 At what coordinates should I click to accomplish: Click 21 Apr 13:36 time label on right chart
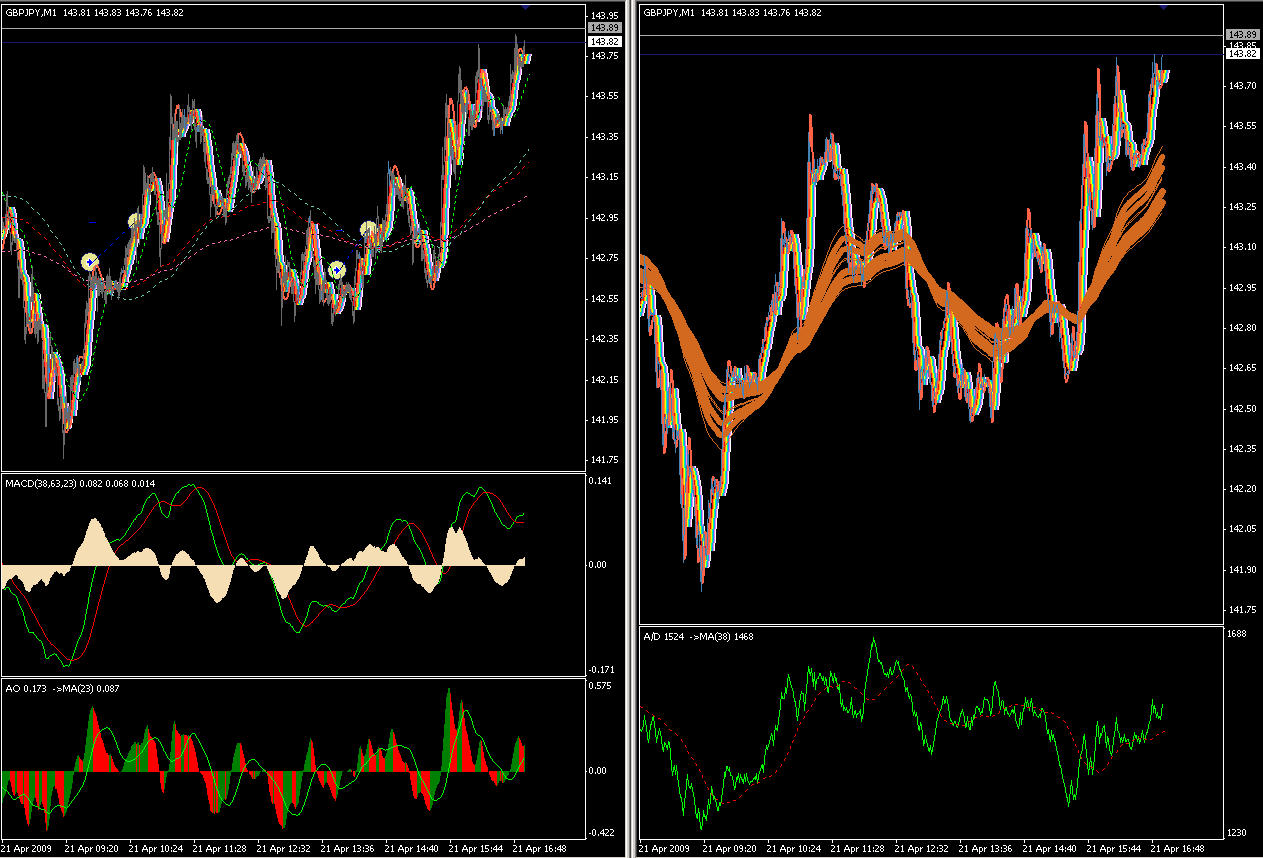[x=986, y=848]
